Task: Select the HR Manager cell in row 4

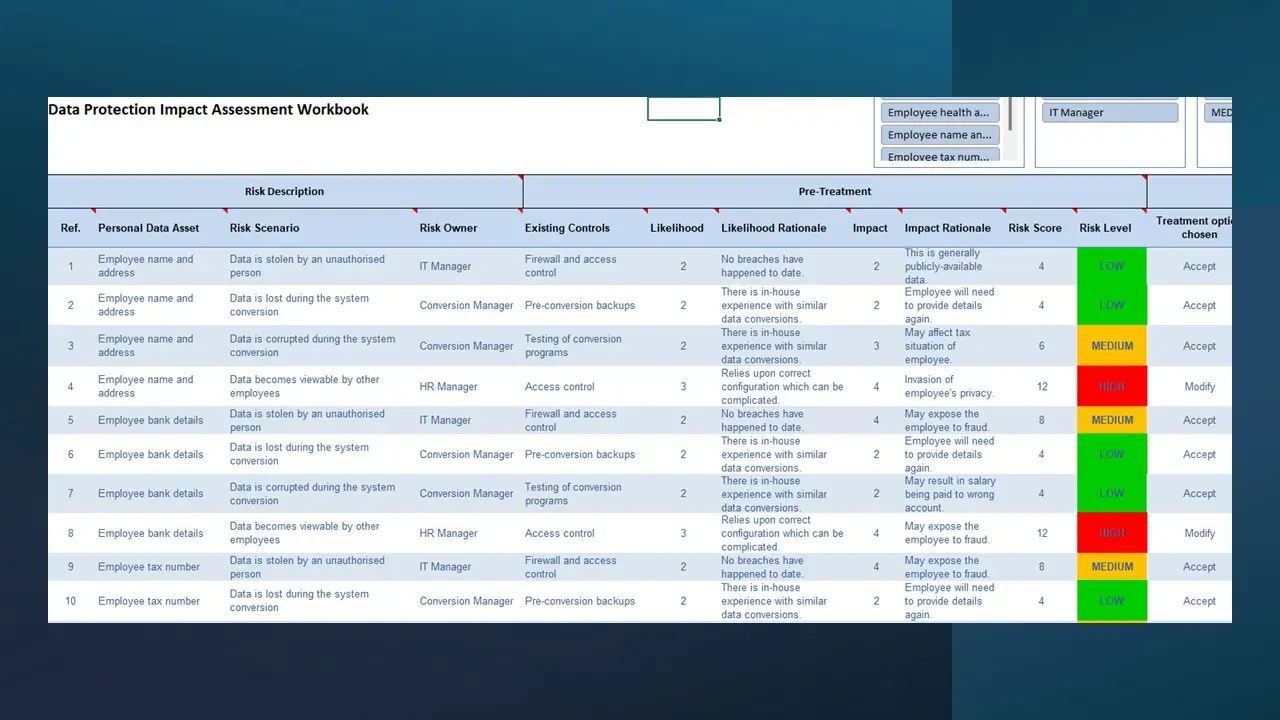Action: (448, 387)
